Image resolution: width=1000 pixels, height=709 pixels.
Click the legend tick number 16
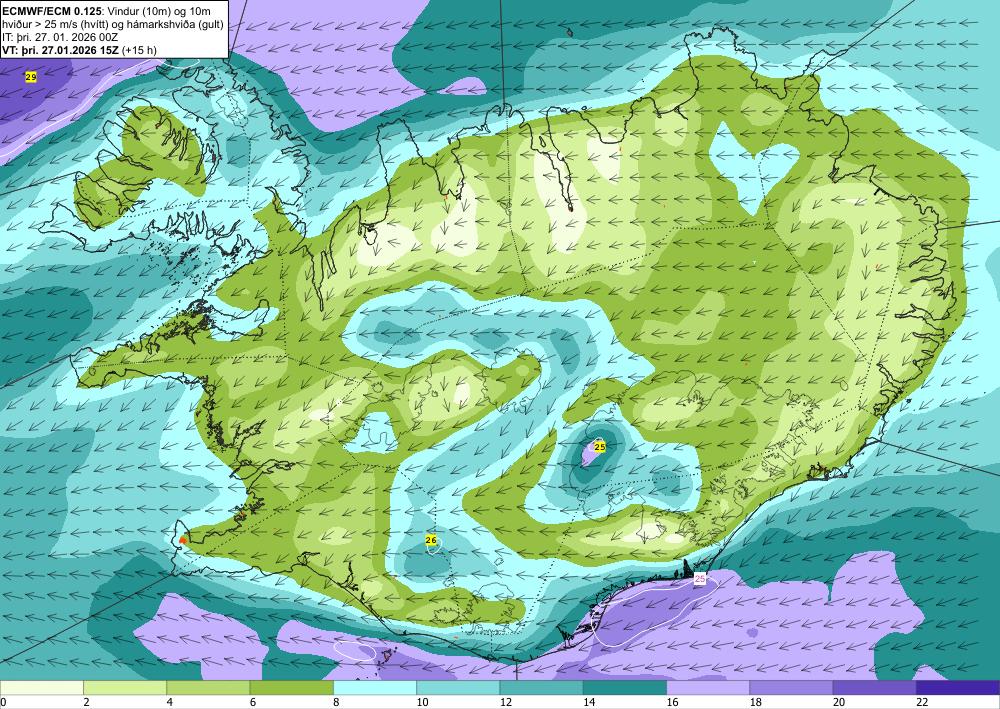click(x=672, y=702)
